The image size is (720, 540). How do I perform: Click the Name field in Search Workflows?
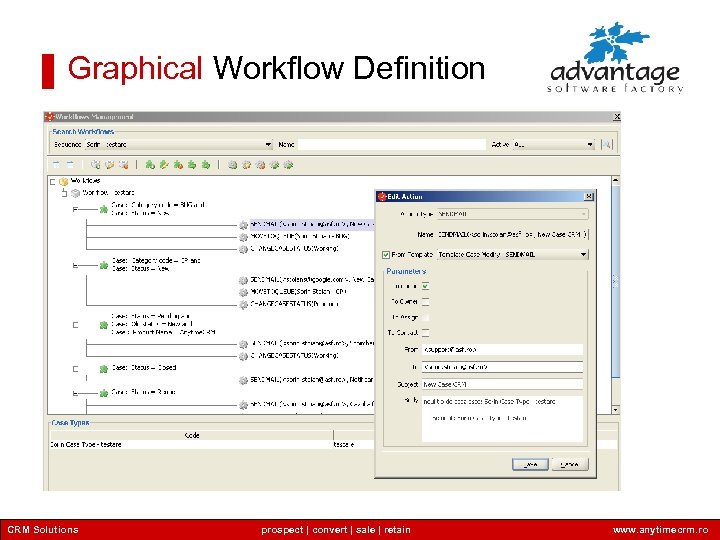pos(392,145)
